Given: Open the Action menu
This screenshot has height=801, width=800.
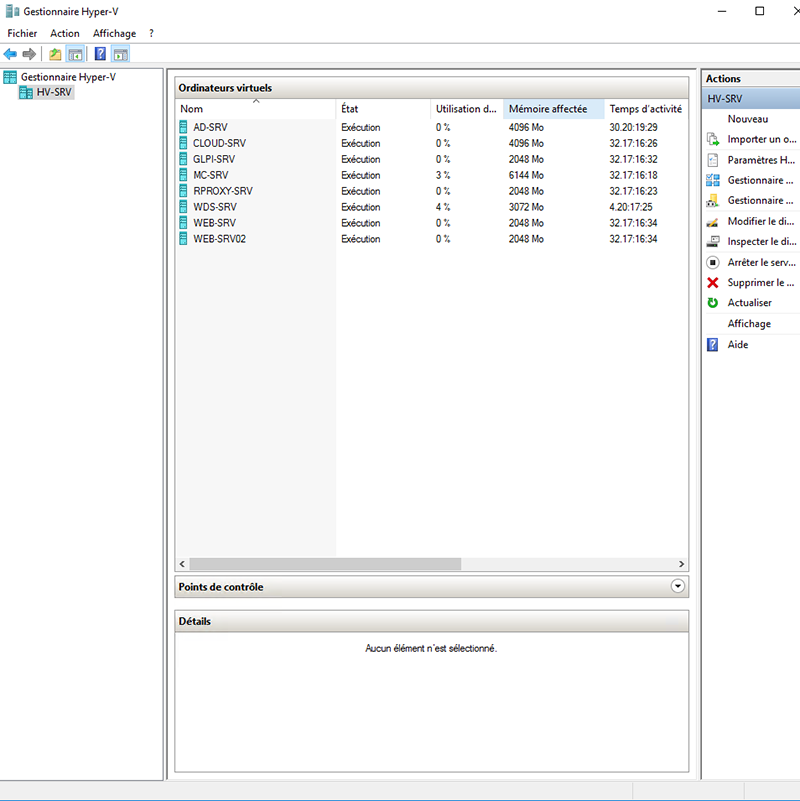Looking at the screenshot, I should pos(65,33).
